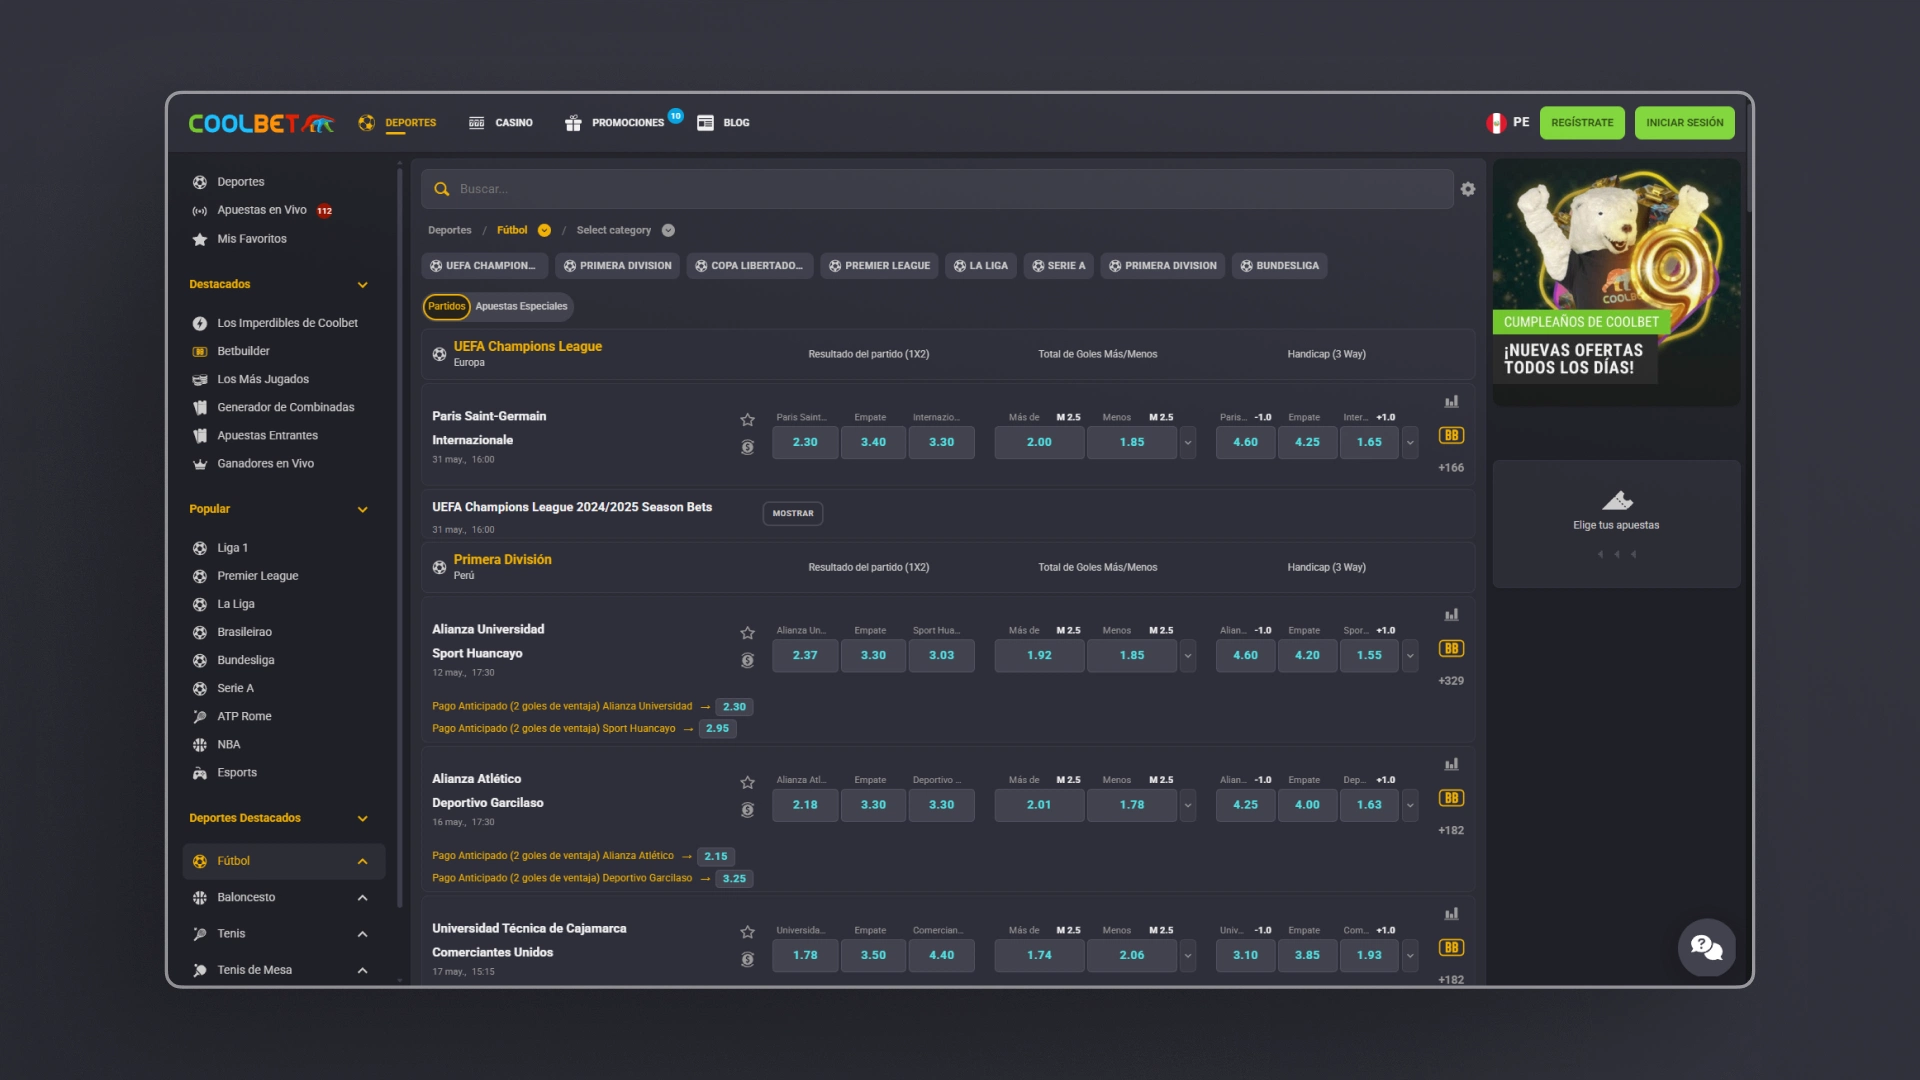Select Pago Anticipado Deportivo Garcilaso odds 3.25
This screenshot has width=1920, height=1080.
(734, 879)
